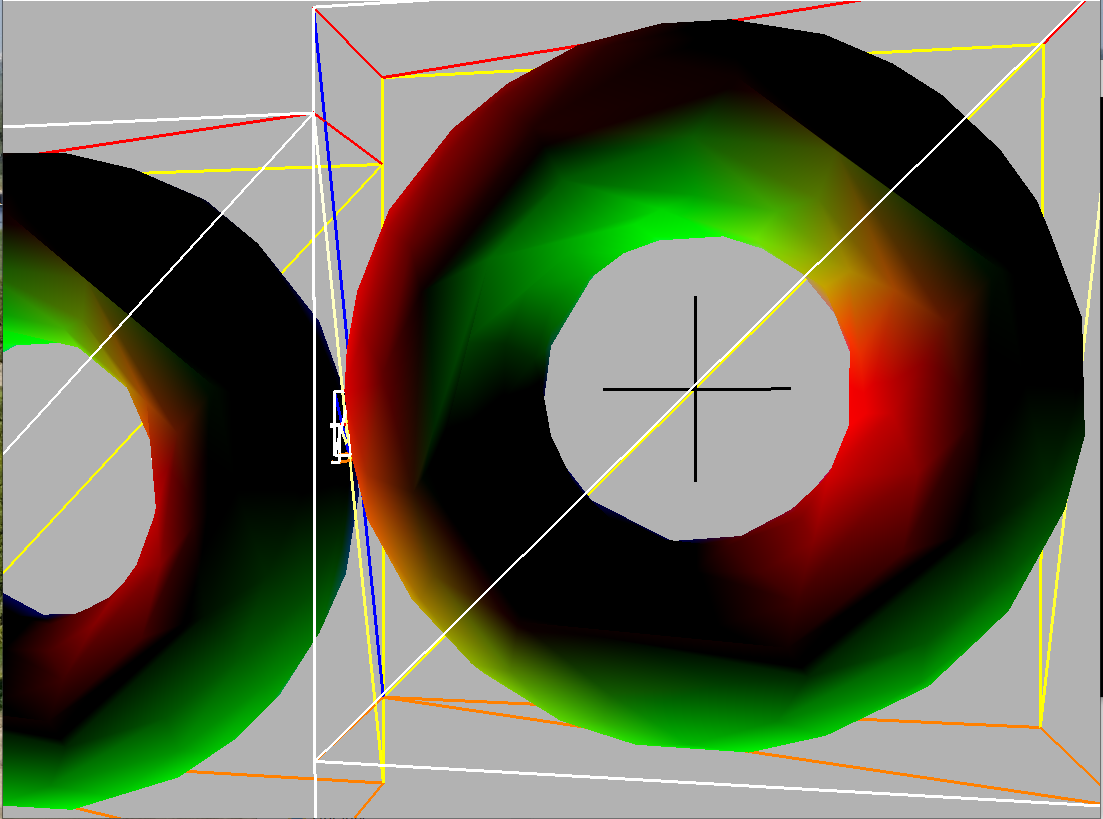Click the center of the black crosshair
The height and width of the screenshot is (819, 1103).
(696, 388)
